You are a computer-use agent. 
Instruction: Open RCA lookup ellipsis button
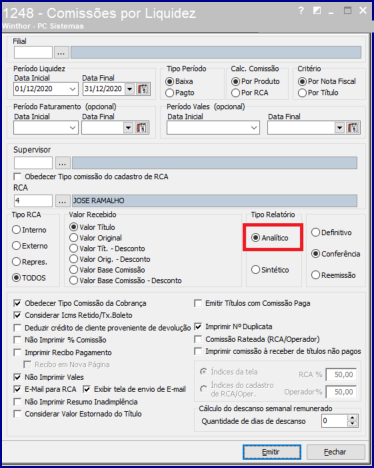[x=62, y=201]
